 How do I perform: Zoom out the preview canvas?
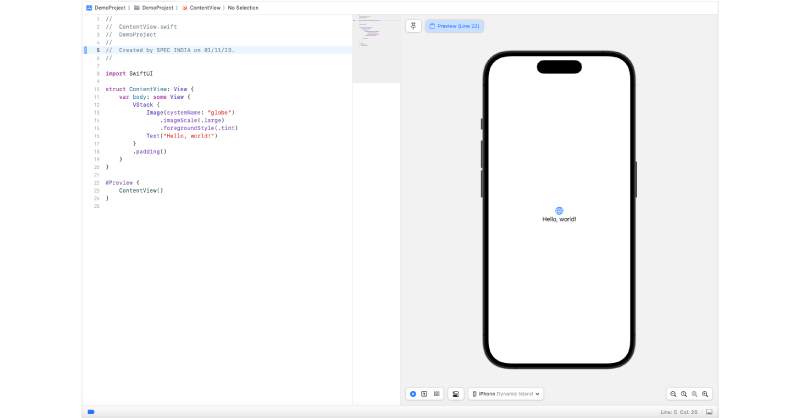coord(673,394)
